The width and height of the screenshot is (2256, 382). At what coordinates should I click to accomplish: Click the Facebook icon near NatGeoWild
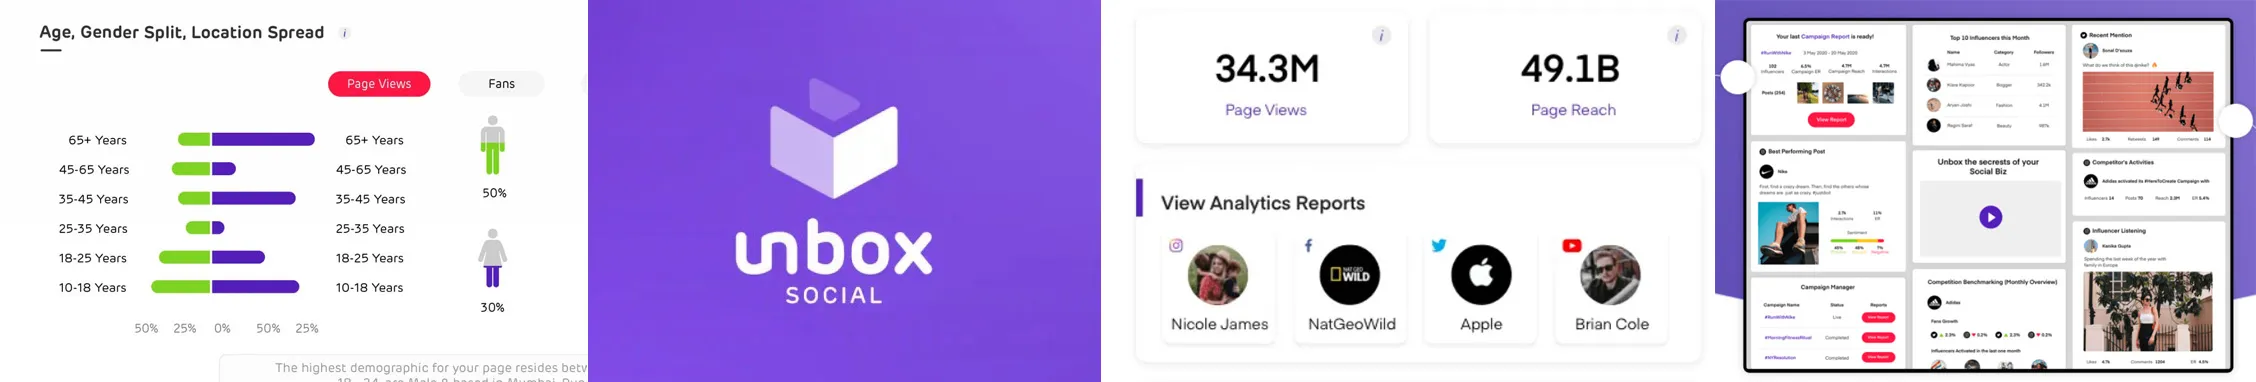[1308, 245]
